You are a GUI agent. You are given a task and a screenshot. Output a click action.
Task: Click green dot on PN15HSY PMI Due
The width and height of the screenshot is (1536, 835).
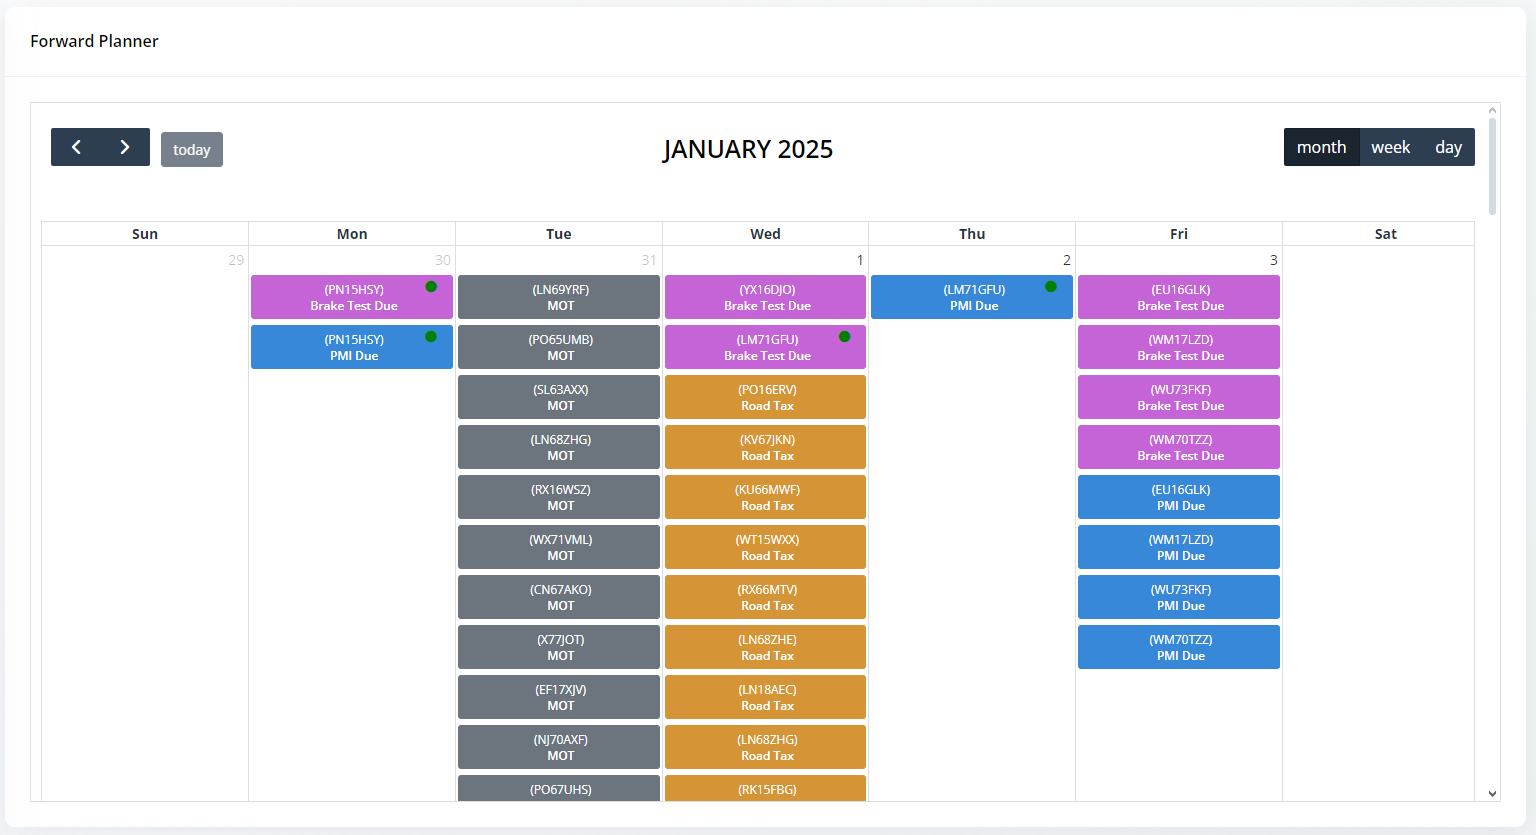click(431, 337)
